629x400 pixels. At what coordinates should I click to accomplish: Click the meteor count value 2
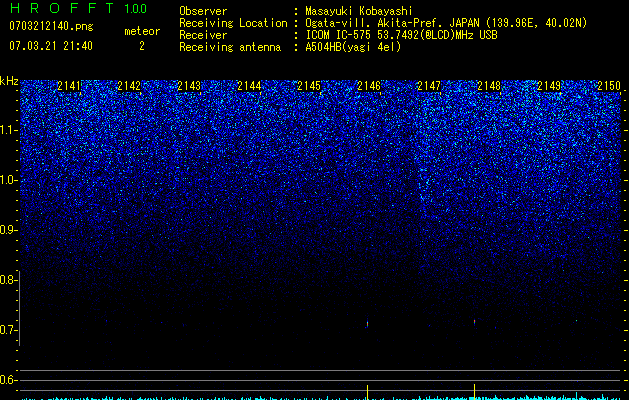(142, 46)
